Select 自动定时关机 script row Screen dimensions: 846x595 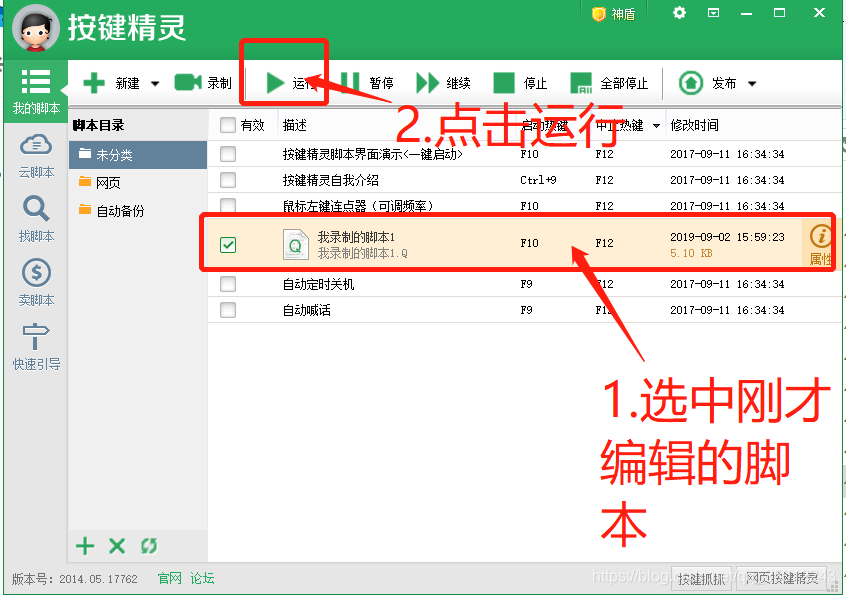524,284
